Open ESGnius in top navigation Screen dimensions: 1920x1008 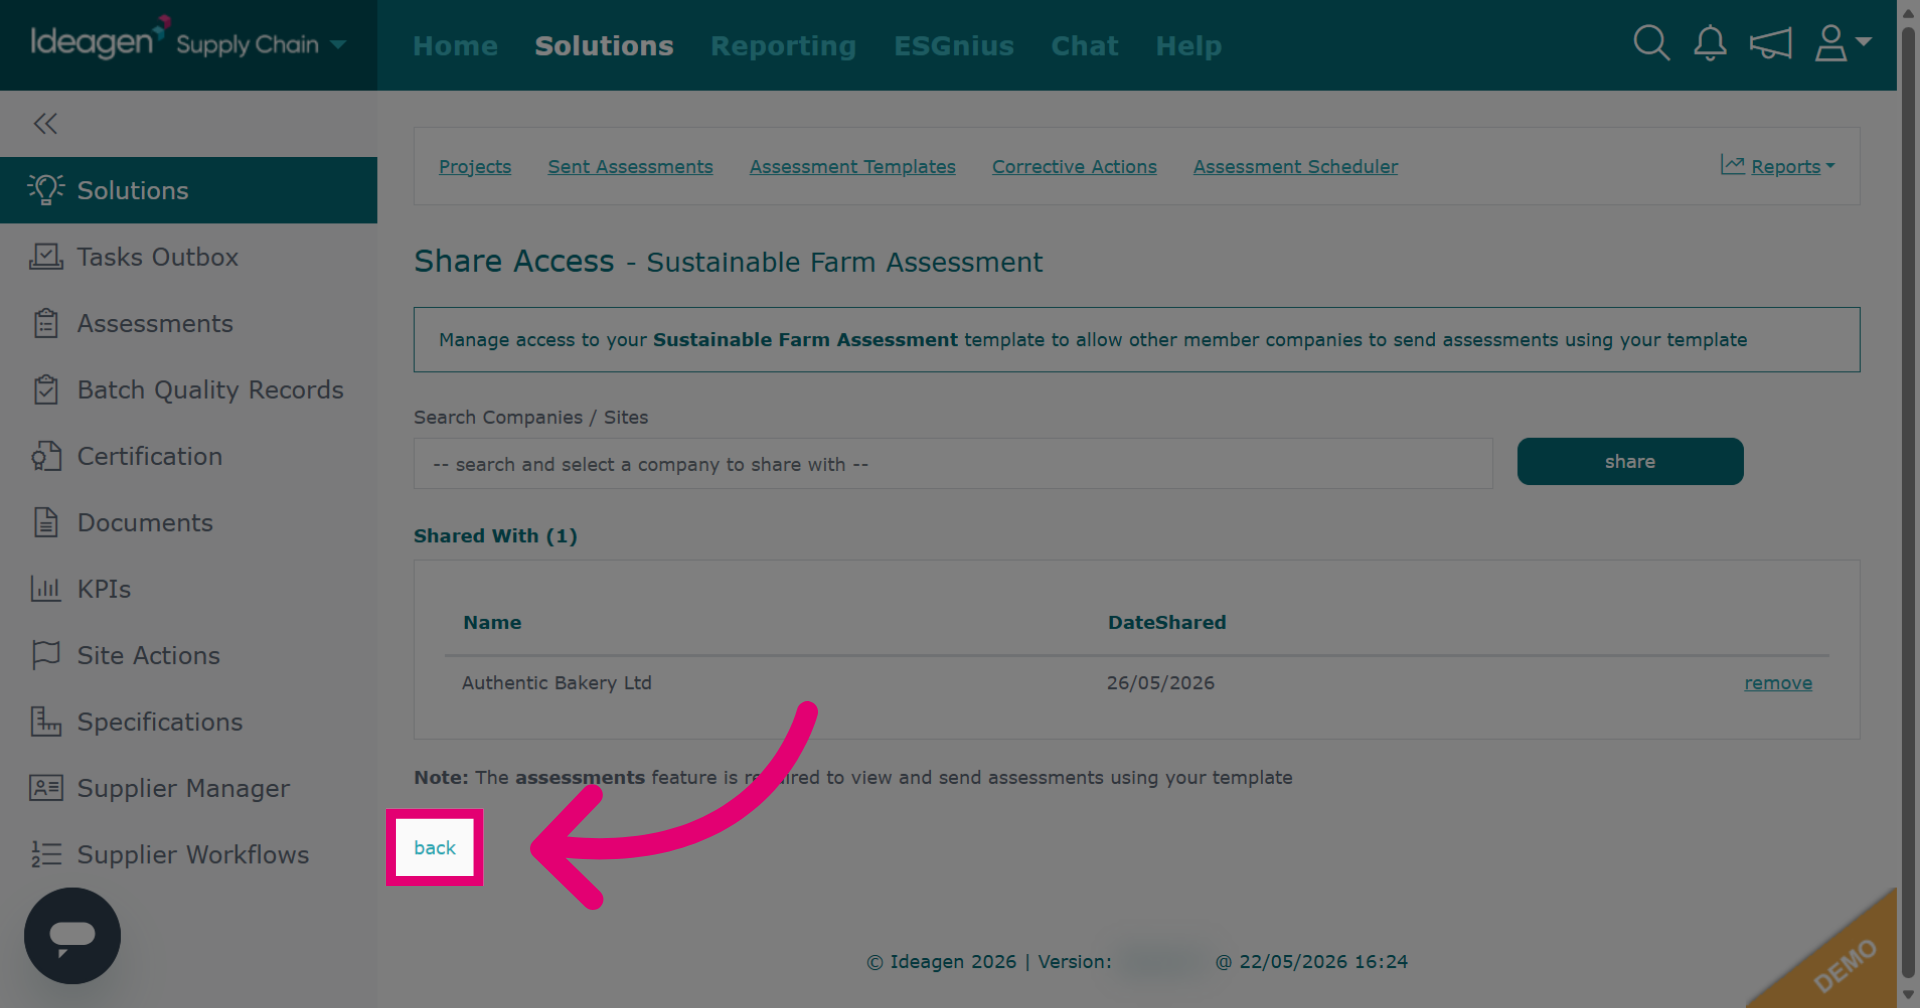point(954,46)
